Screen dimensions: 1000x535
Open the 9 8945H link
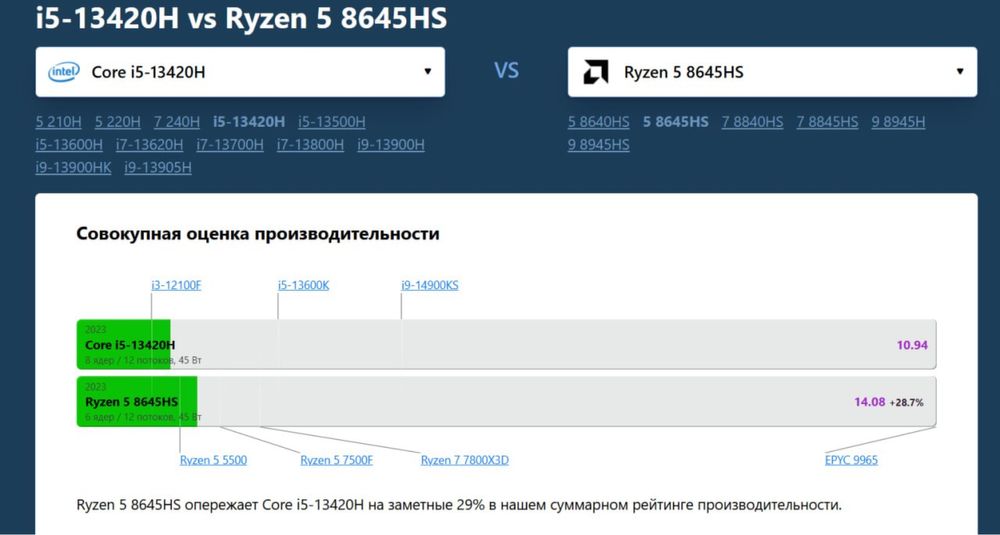898,122
